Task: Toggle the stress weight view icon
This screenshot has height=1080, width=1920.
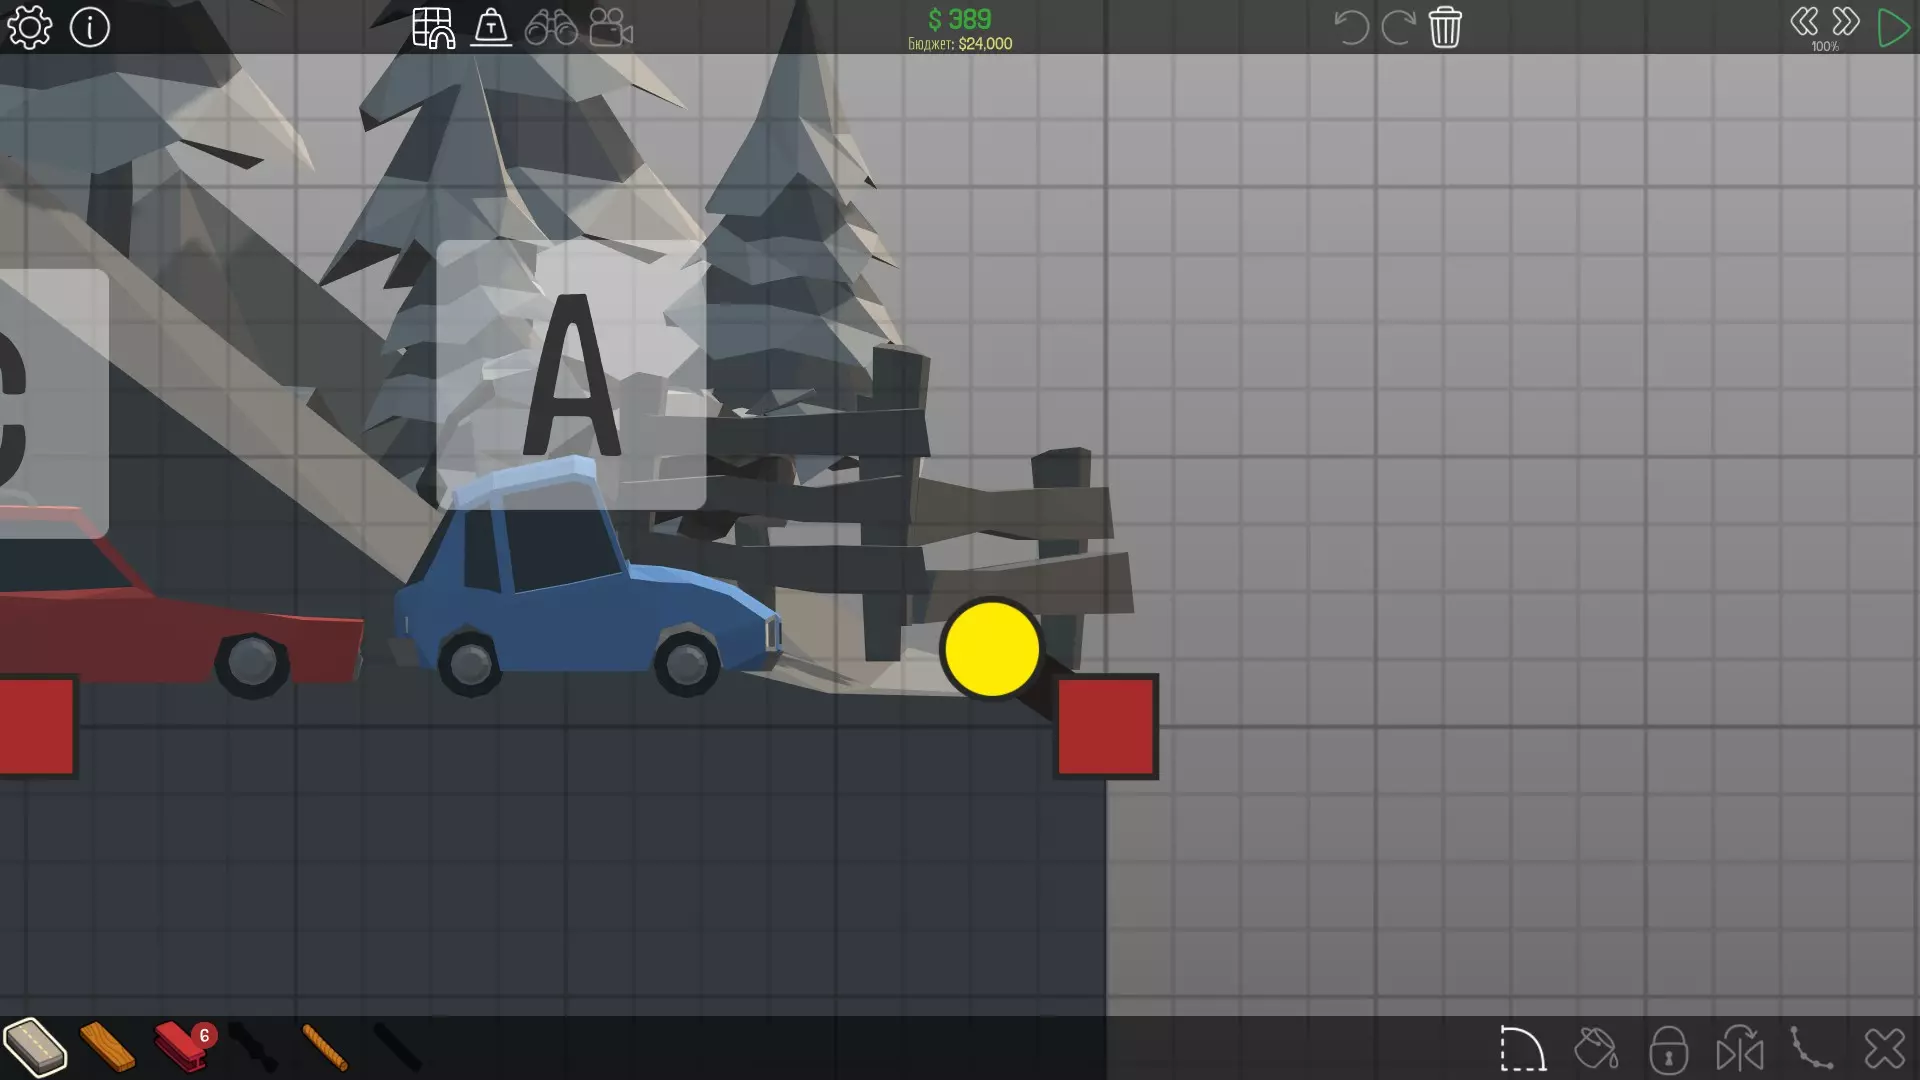Action: point(491,27)
